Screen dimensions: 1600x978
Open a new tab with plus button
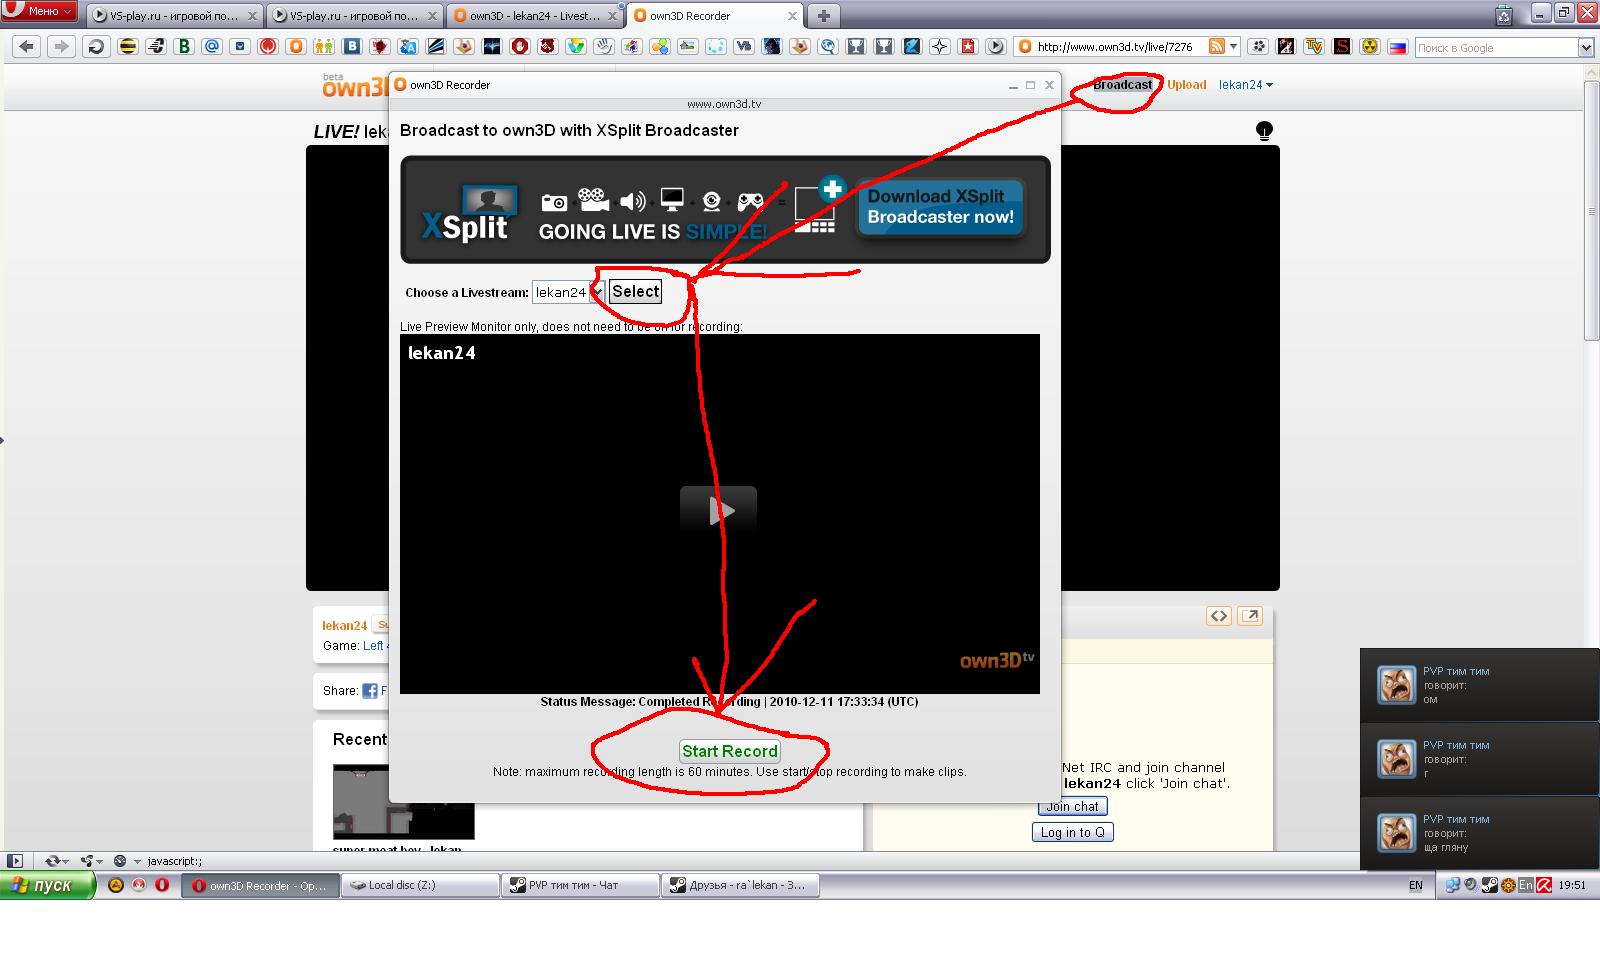tap(823, 15)
